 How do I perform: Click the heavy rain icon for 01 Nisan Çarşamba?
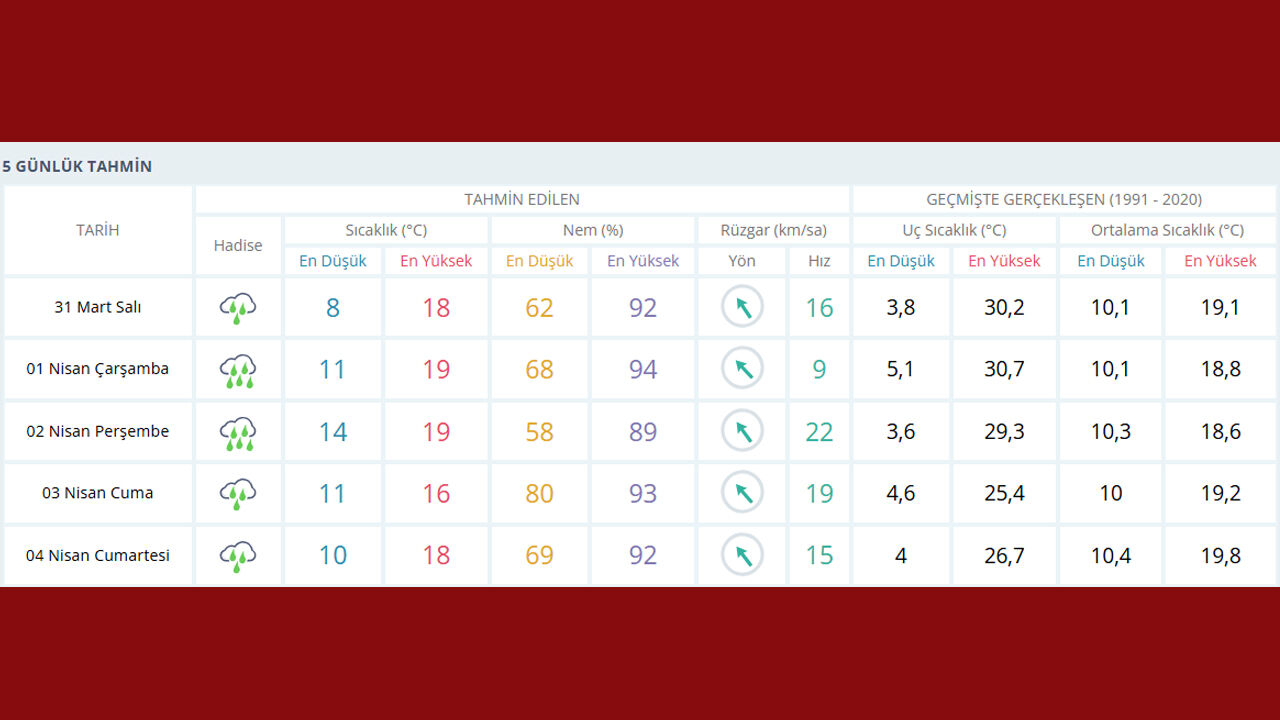pos(238,371)
